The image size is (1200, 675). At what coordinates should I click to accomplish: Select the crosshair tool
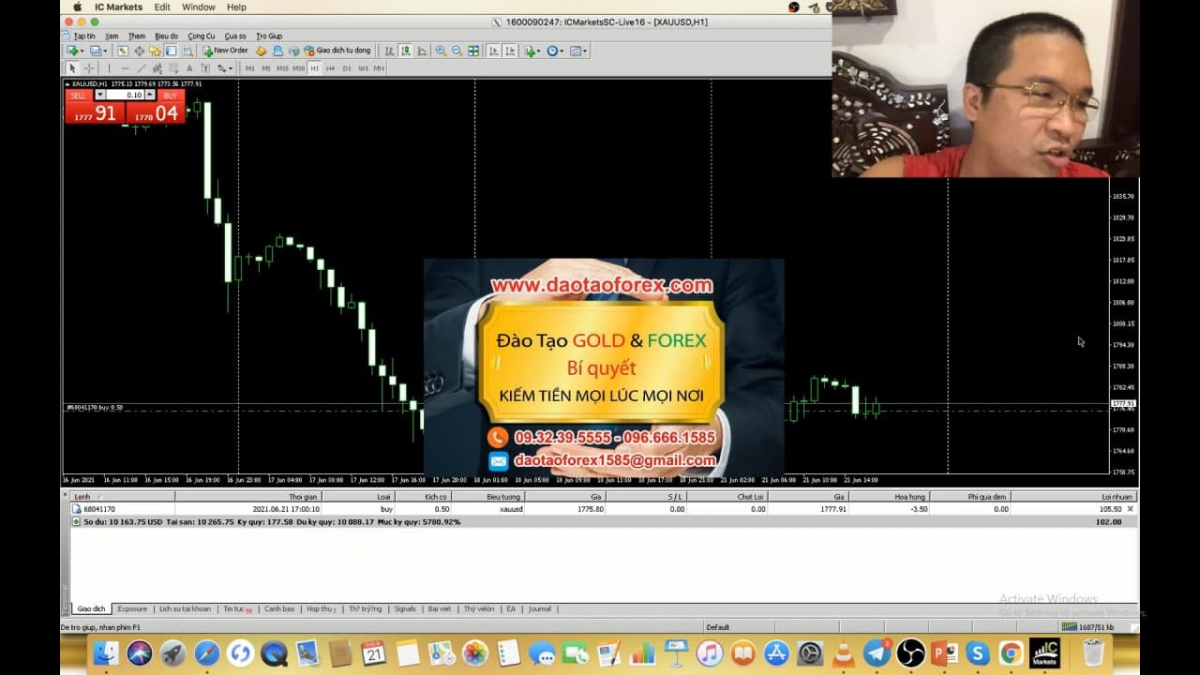pos(89,68)
